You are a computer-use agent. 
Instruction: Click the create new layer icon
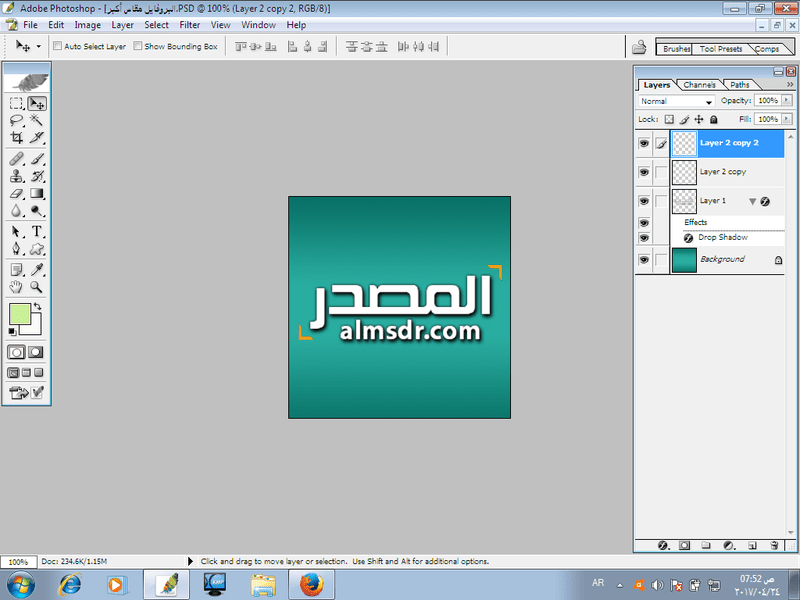click(751, 545)
